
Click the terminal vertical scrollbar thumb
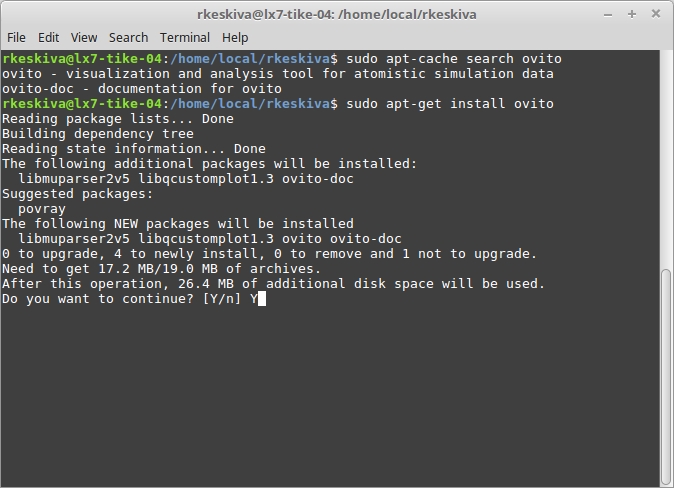(666, 376)
